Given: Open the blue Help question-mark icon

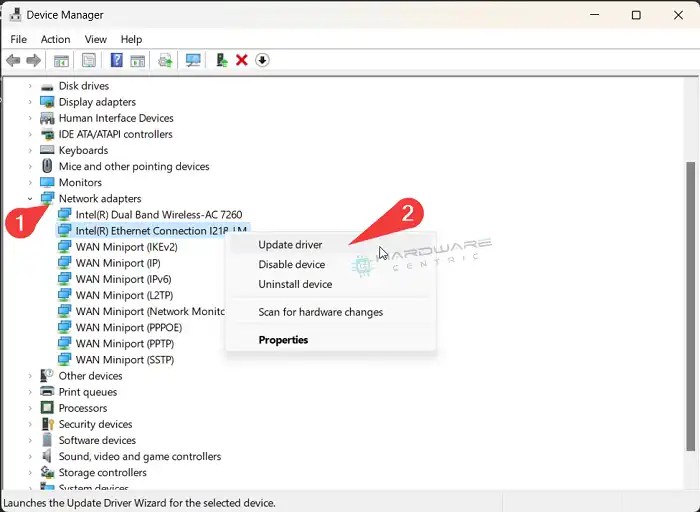Looking at the screenshot, I should [x=117, y=60].
